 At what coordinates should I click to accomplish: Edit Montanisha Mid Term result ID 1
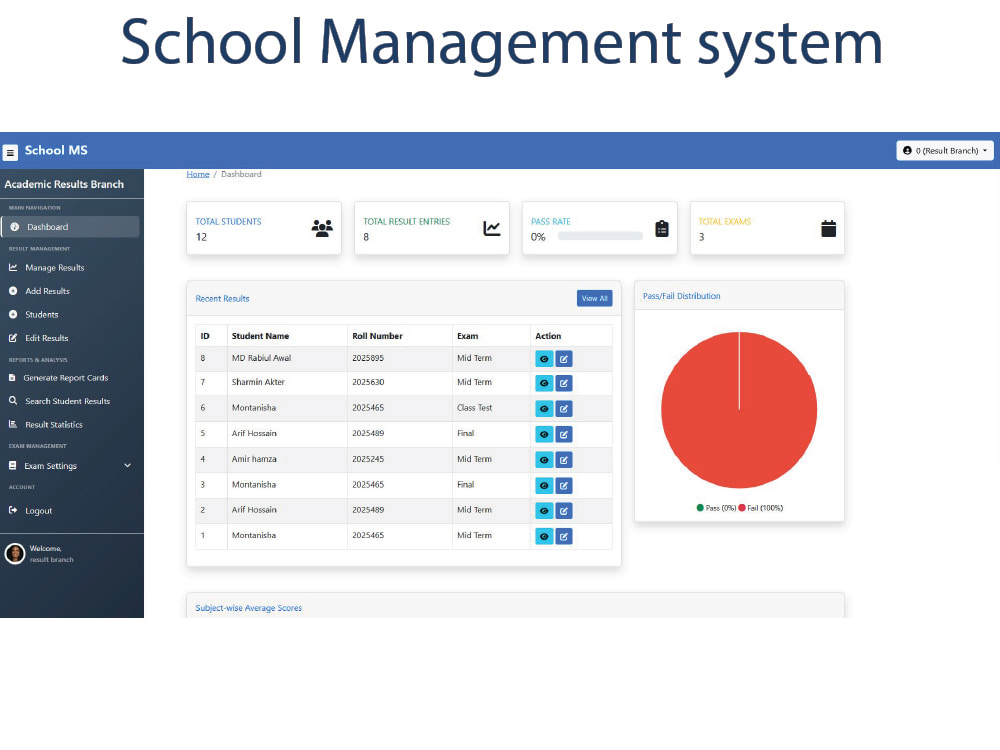pos(564,536)
